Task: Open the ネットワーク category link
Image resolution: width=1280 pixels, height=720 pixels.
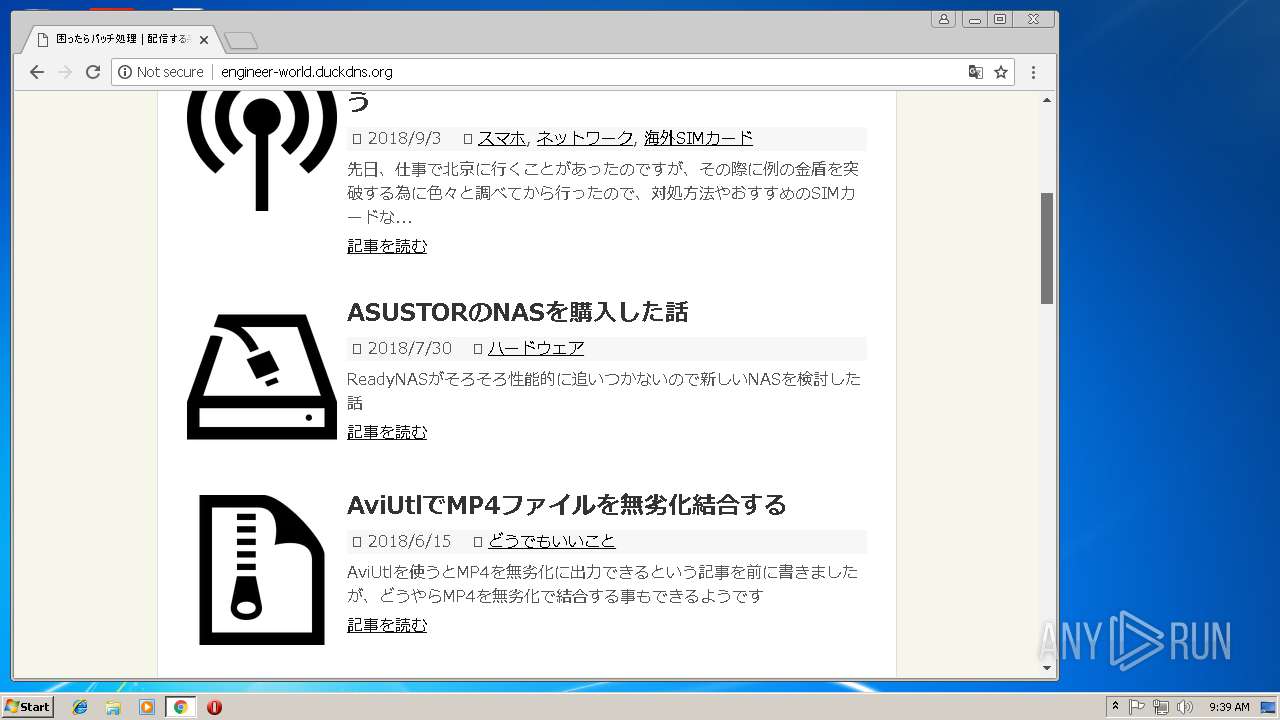Action: (x=584, y=138)
